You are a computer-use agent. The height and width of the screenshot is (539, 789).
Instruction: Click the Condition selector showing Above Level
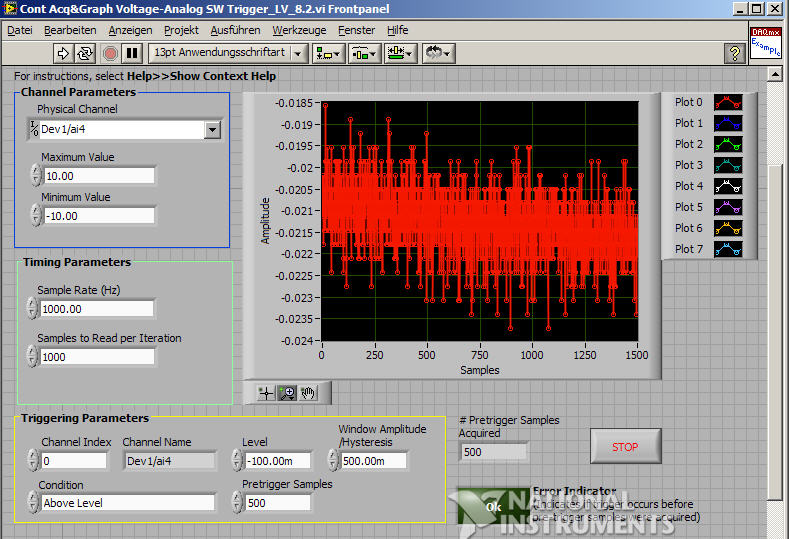point(127,503)
